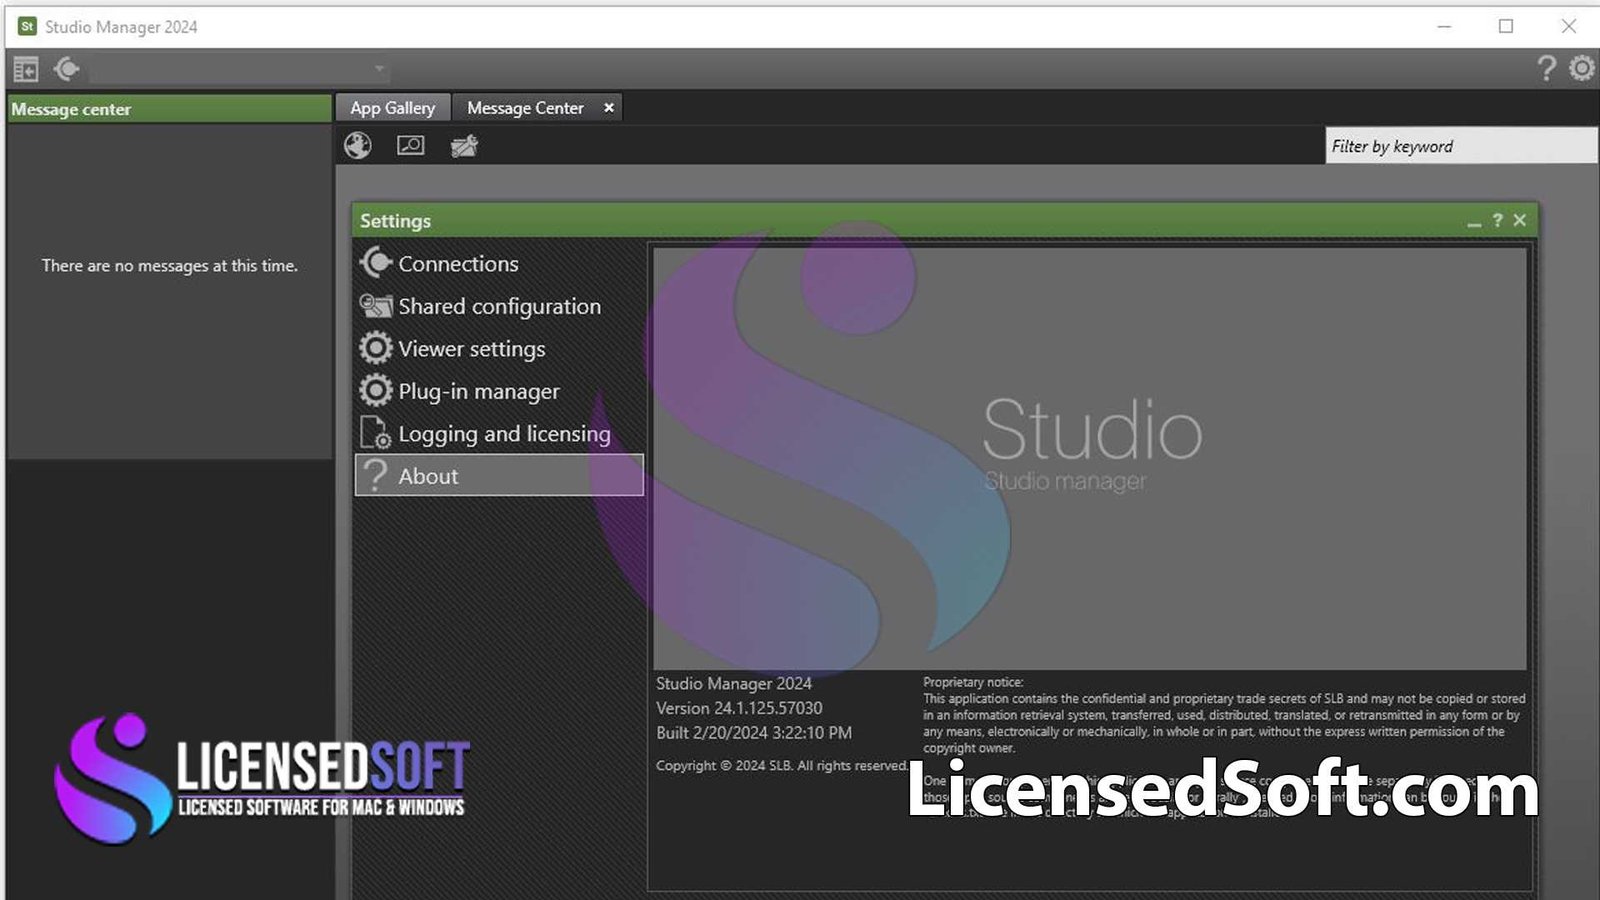The image size is (1600, 900).
Task: Click the Shared configuration icon
Action: pyautogui.click(x=376, y=306)
